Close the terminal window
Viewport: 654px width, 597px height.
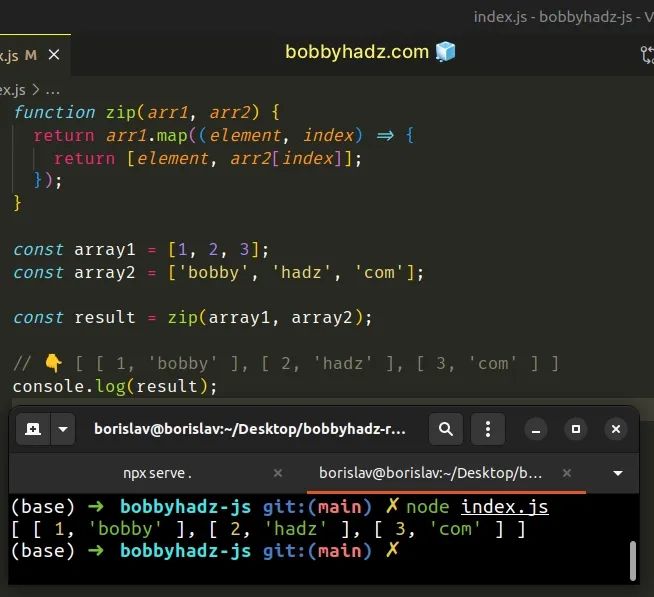pos(616,429)
